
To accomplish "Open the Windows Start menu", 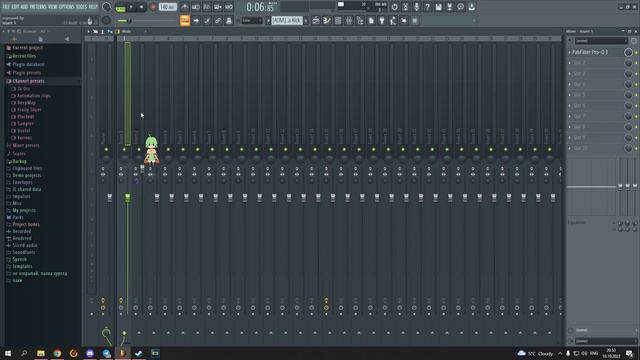I will tap(8, 353).
